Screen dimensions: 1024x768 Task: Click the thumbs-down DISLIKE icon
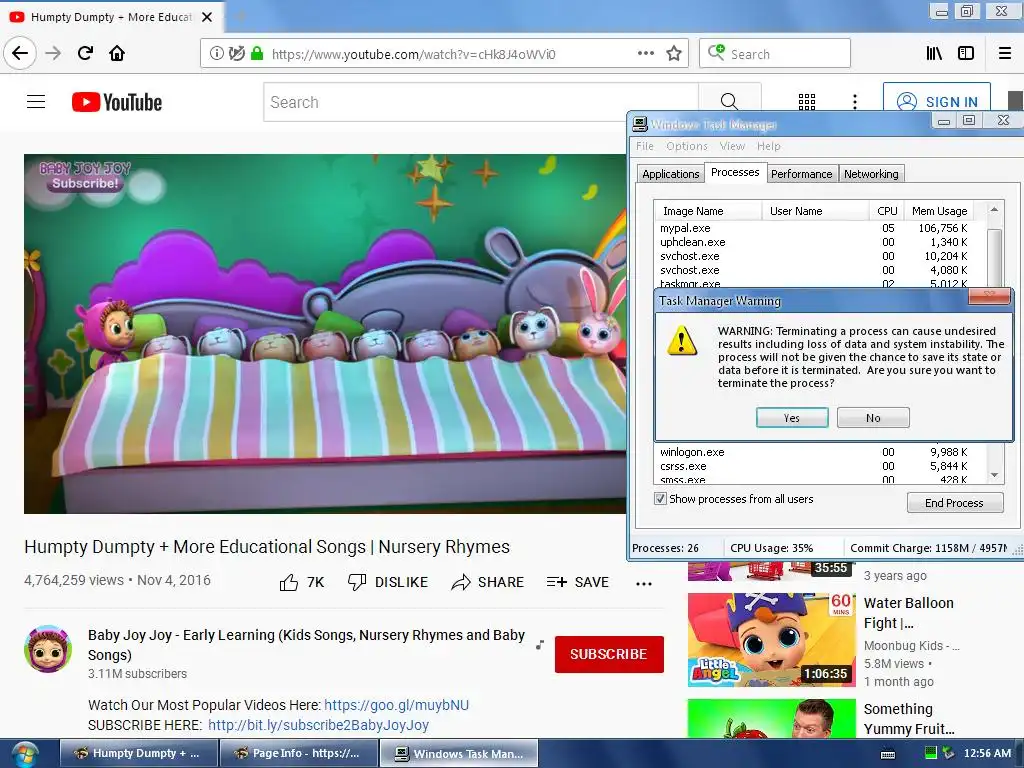click(357, 582)
